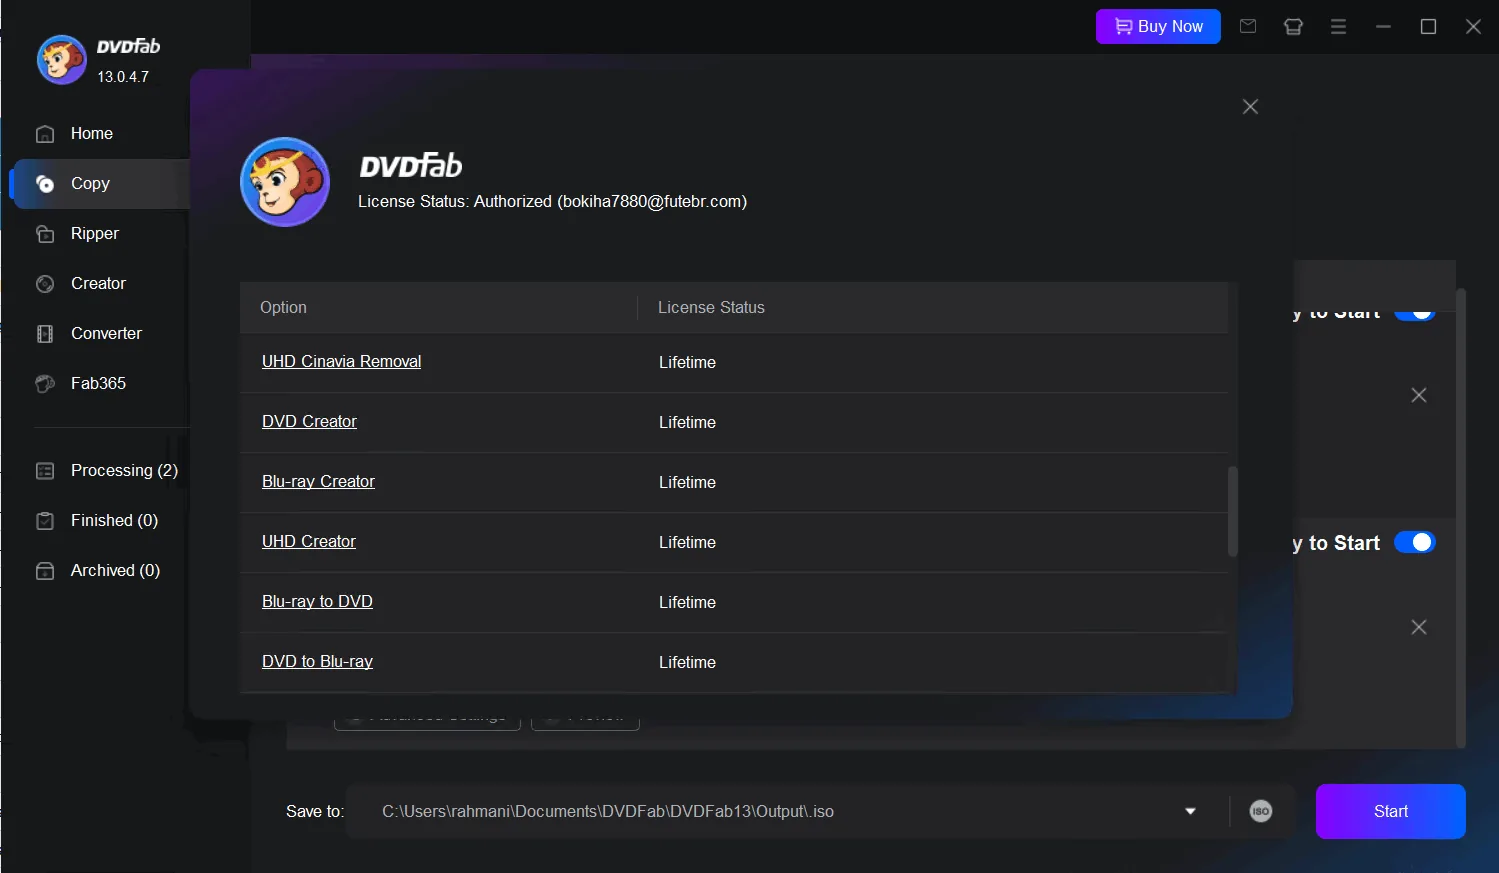This screenshot has width=1499, height=873.
Task: Open the mail messages icon in title bar
Action: click(x=1248, y=26)
